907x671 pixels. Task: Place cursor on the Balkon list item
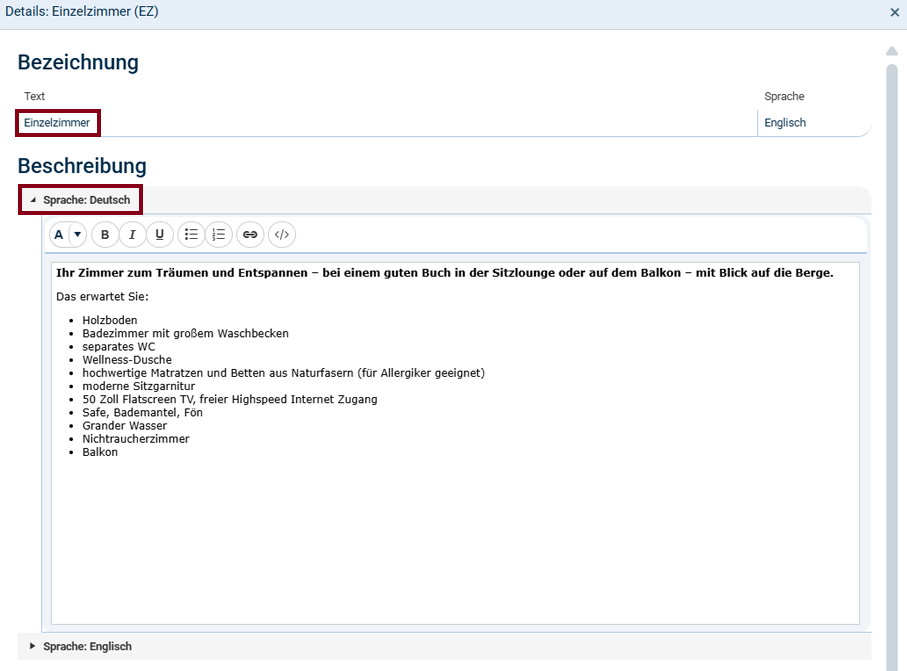100,452
